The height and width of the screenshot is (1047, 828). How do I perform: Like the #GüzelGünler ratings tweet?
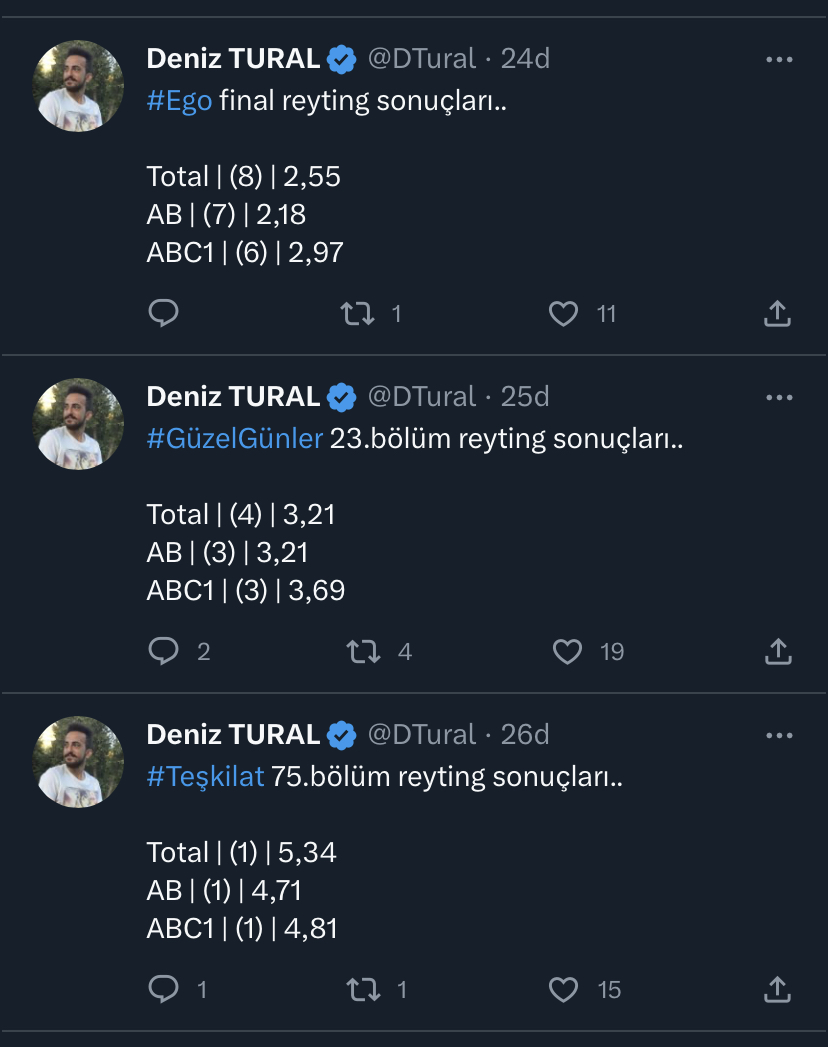click(x=567, y=652)
